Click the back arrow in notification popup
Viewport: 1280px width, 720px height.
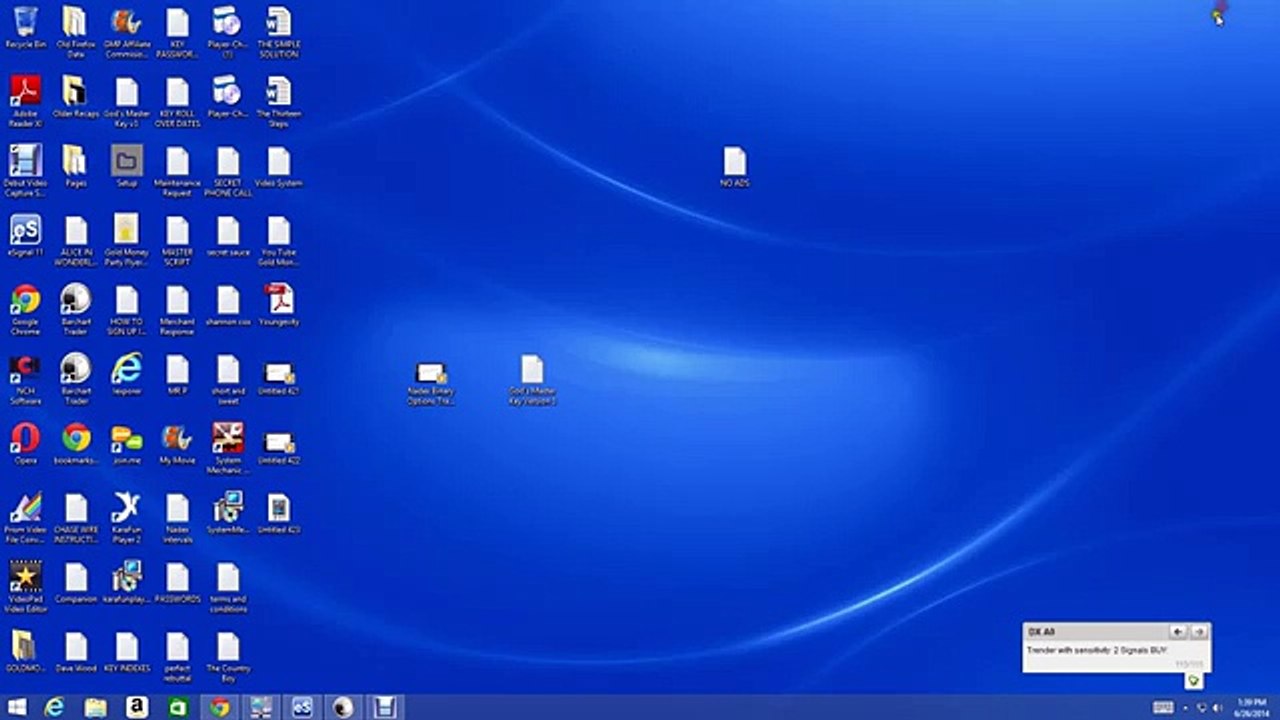tap(1178, 632)
